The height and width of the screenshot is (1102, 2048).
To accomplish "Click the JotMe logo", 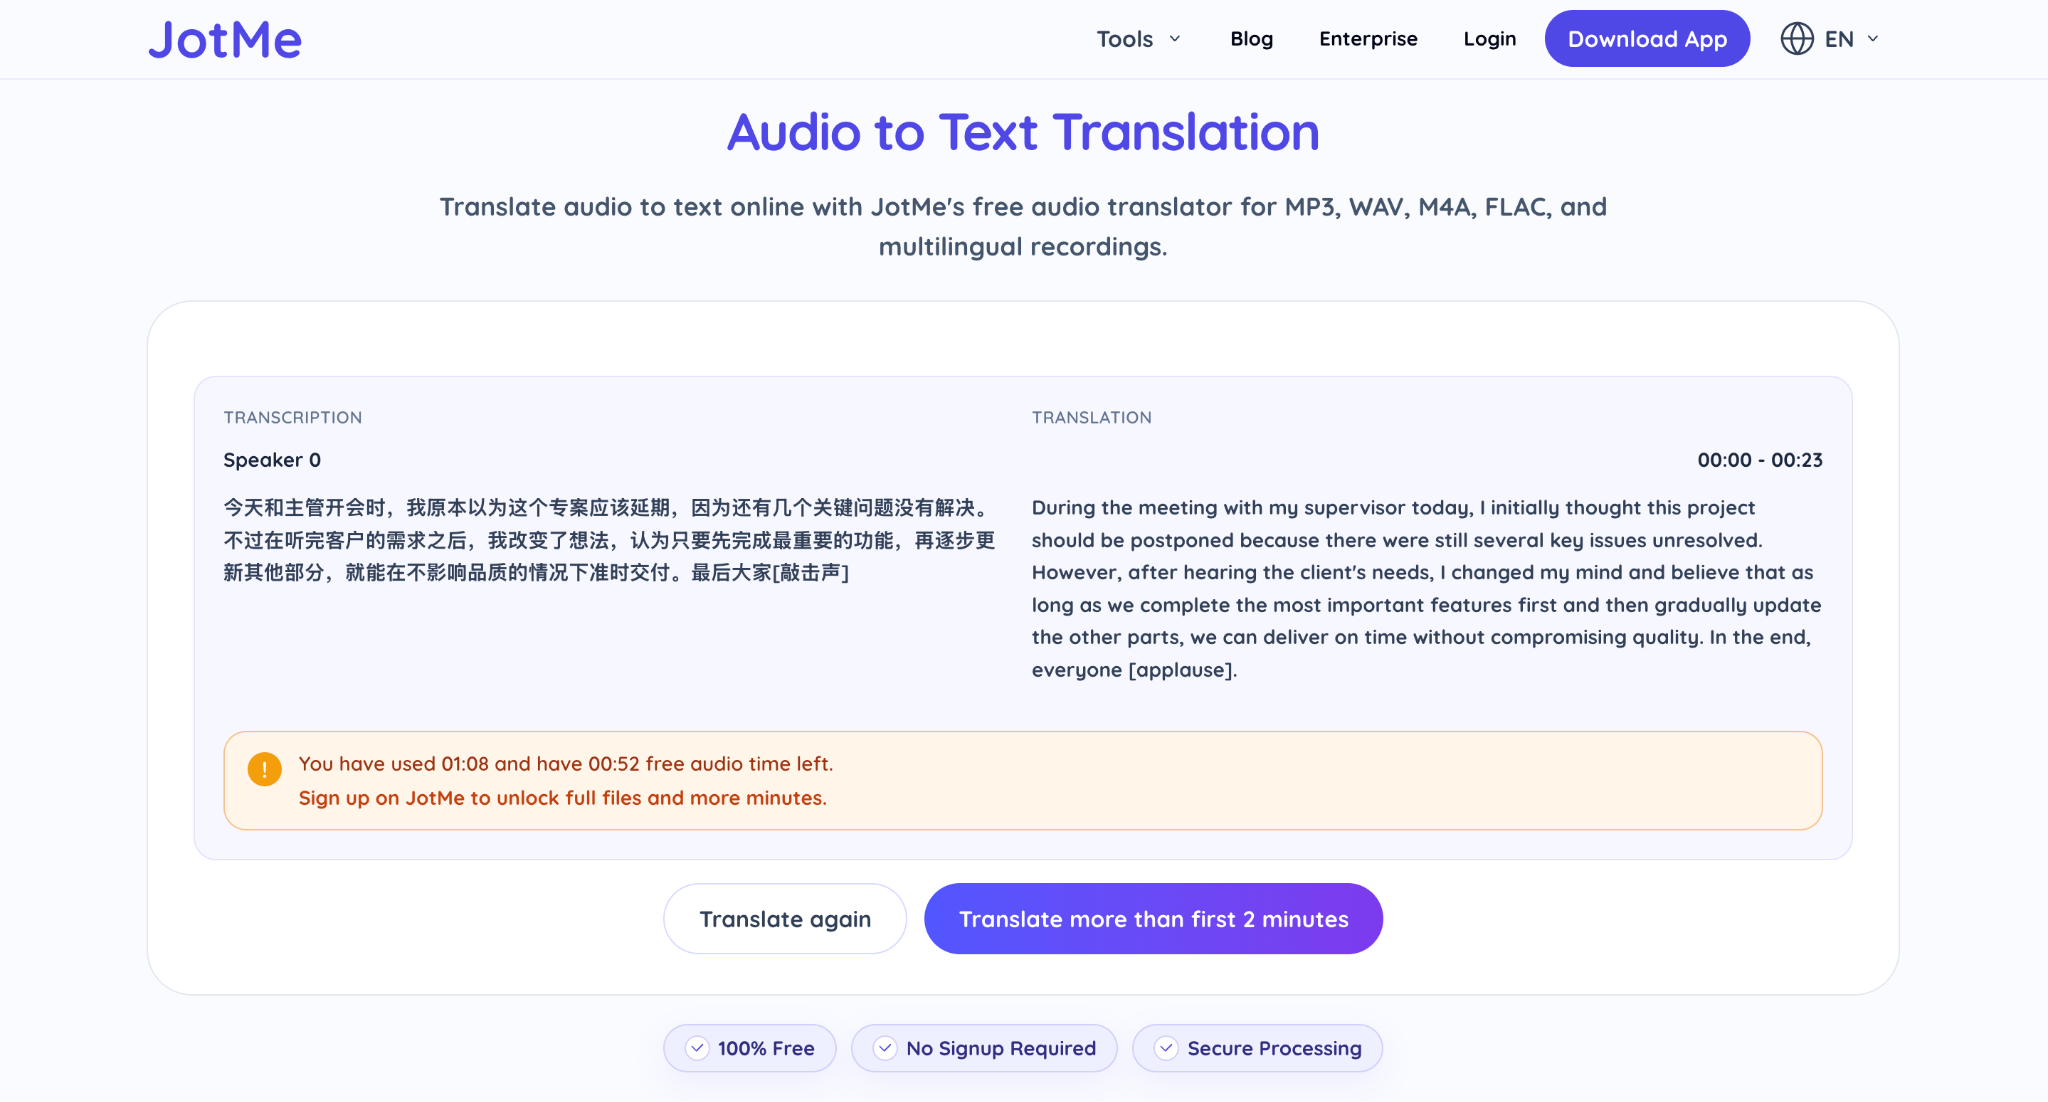I will 225,40.
